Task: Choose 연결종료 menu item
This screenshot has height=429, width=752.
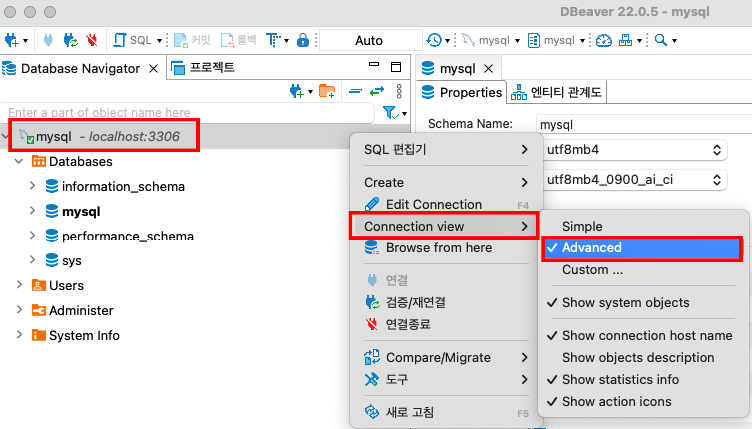Action: [x=446, y=324]
